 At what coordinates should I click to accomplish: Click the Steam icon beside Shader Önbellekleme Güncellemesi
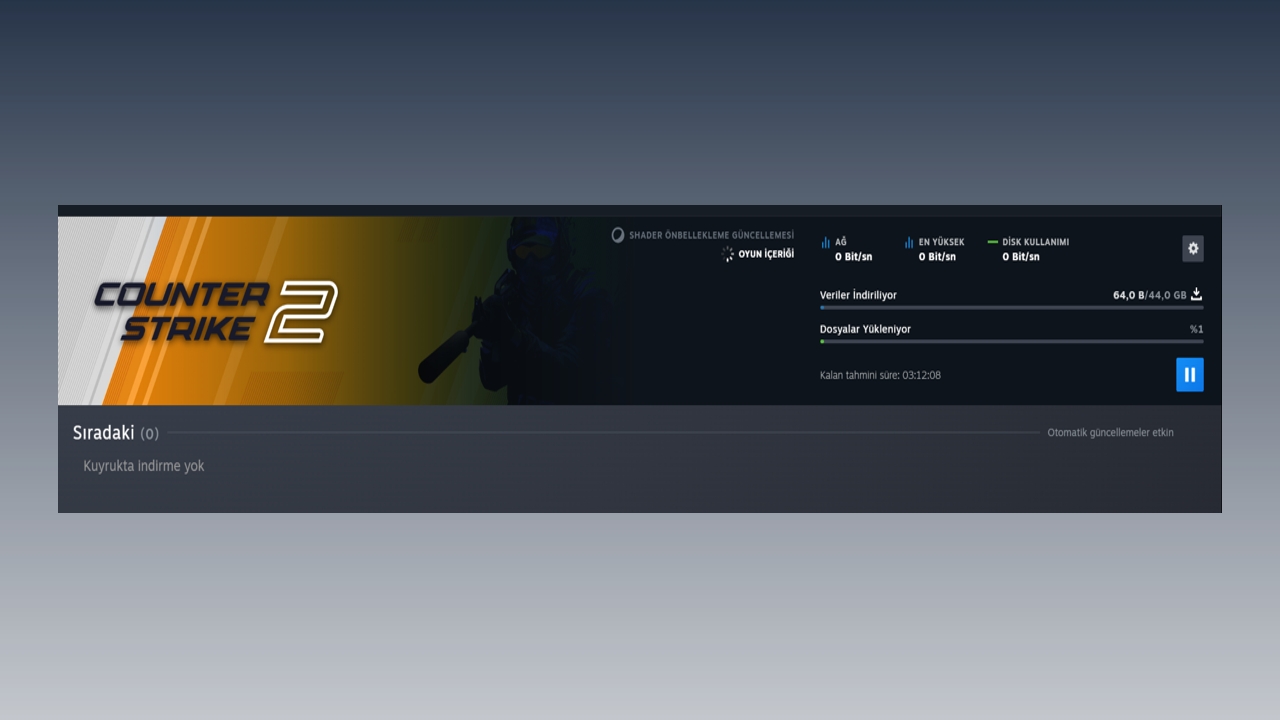[x=618, y=235]
